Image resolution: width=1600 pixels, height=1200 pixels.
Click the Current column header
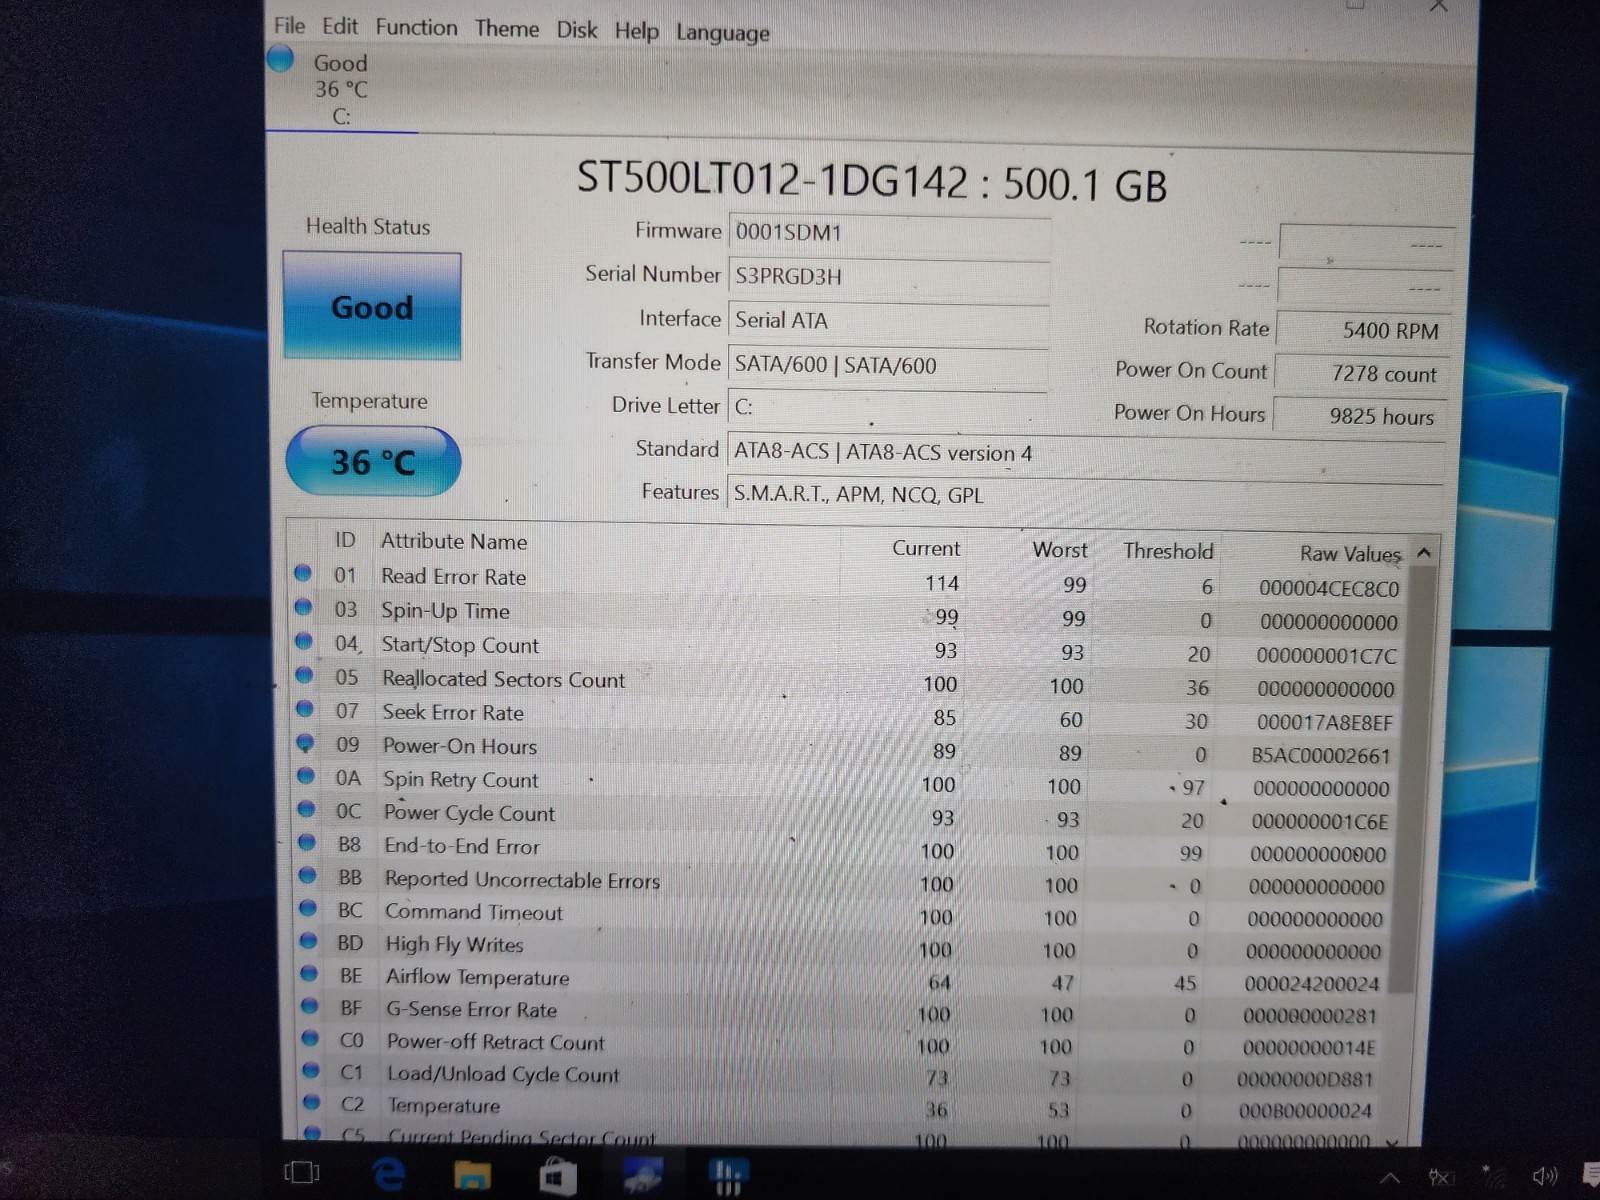pyautogui.click(x=926, y=548)
